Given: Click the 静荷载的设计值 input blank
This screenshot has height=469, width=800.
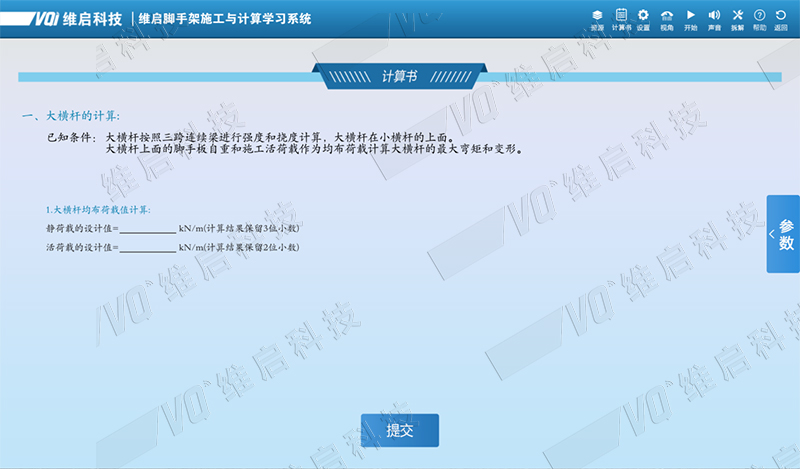Looking at the screenshot, I should pos(147,229).
